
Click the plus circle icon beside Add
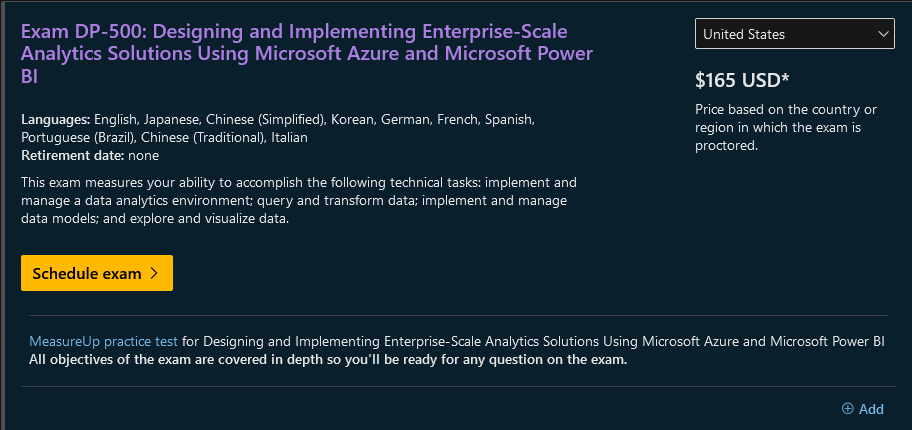tap(847, 409)
